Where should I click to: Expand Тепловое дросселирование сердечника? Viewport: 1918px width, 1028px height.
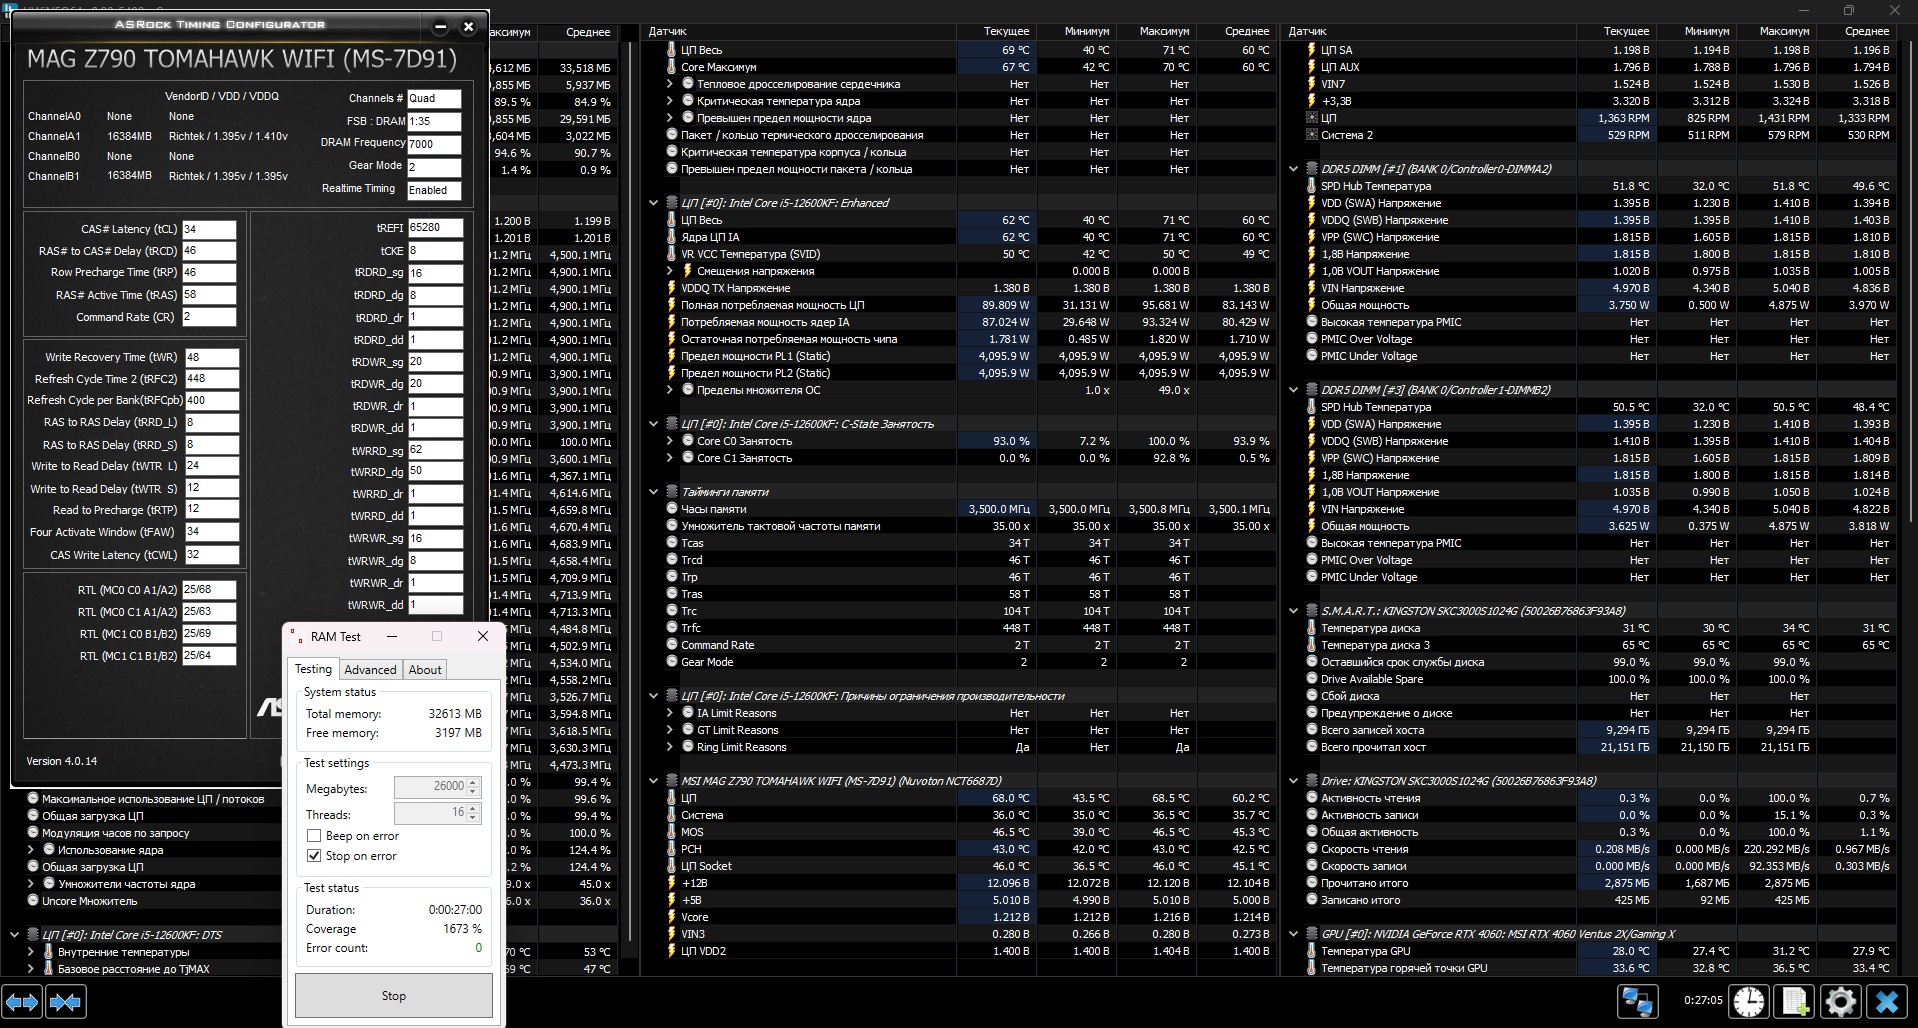(670, 84)
